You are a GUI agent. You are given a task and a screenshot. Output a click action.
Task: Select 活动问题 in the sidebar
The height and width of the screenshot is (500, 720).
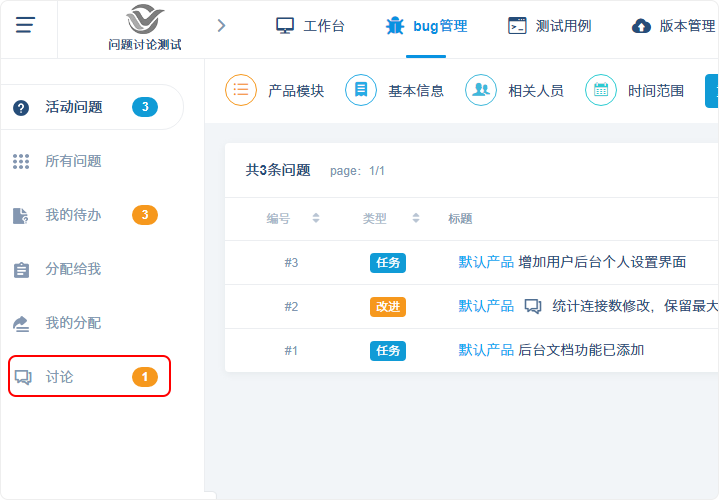92,107
